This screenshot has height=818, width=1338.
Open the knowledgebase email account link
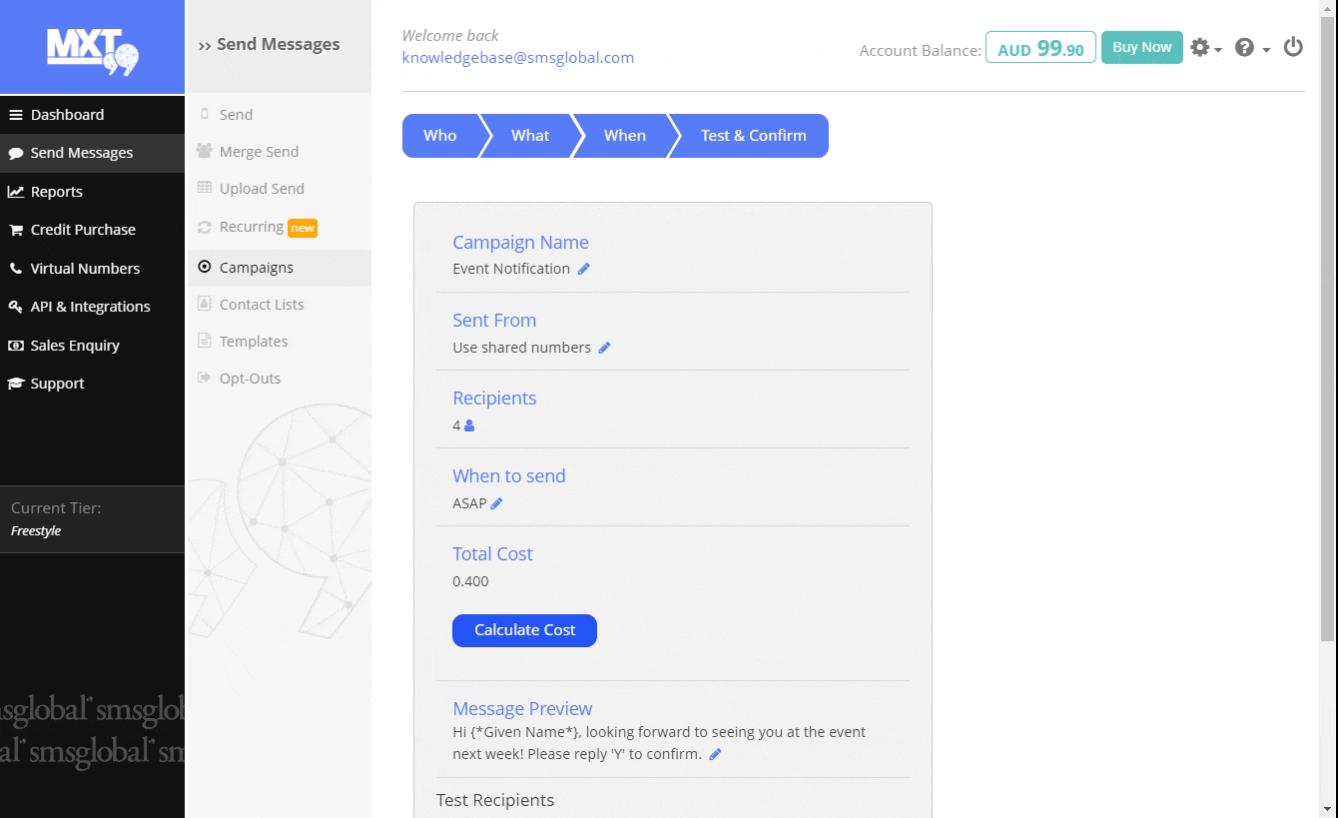(x=518, y=58)
